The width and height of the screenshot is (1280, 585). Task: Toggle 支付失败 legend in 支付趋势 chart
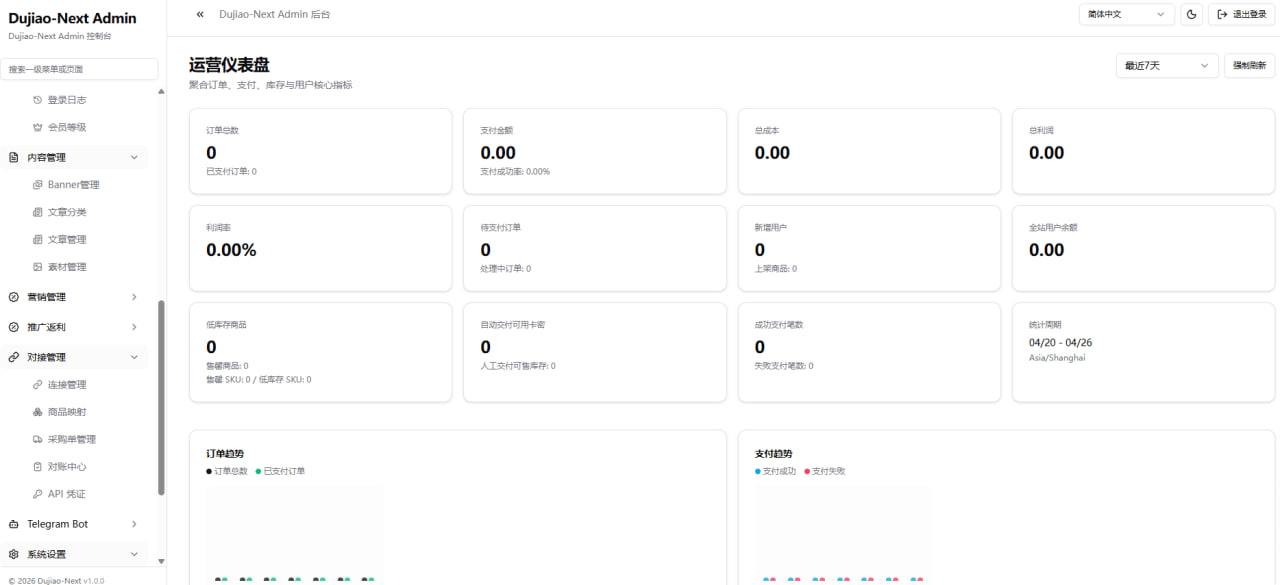click(825, 471)
